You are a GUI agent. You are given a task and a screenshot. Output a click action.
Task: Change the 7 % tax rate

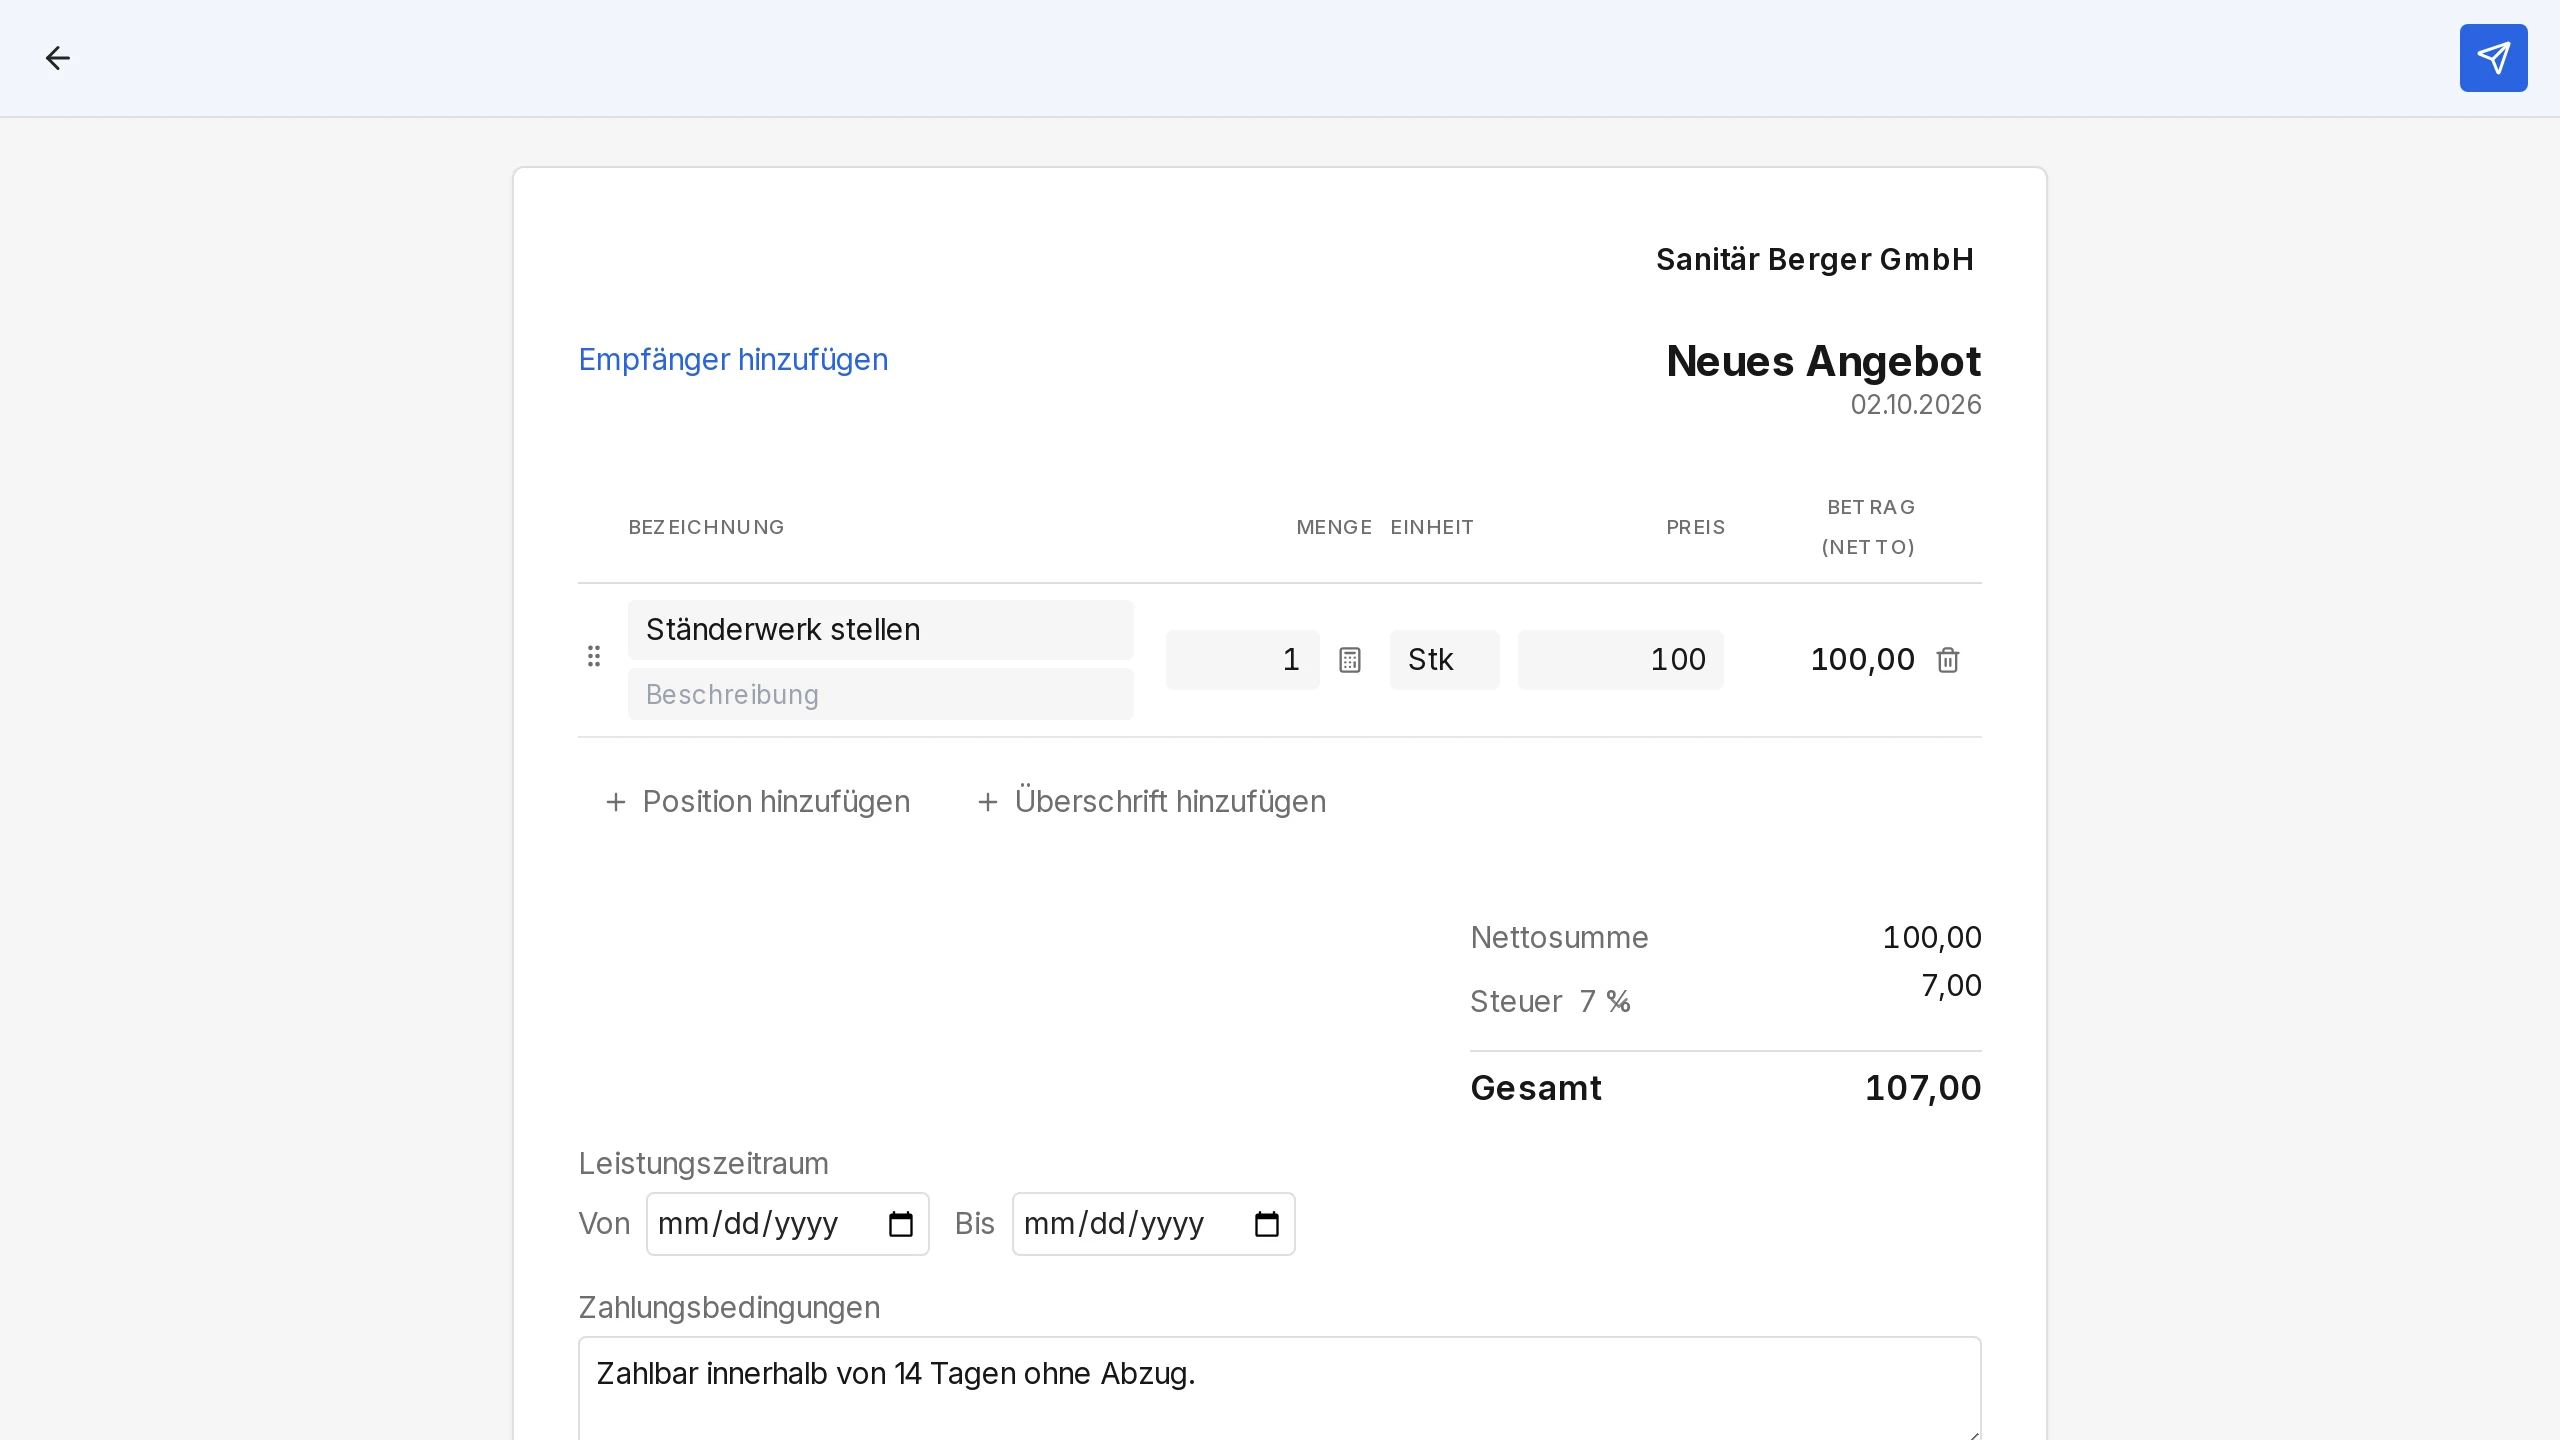(1606, 1002)
